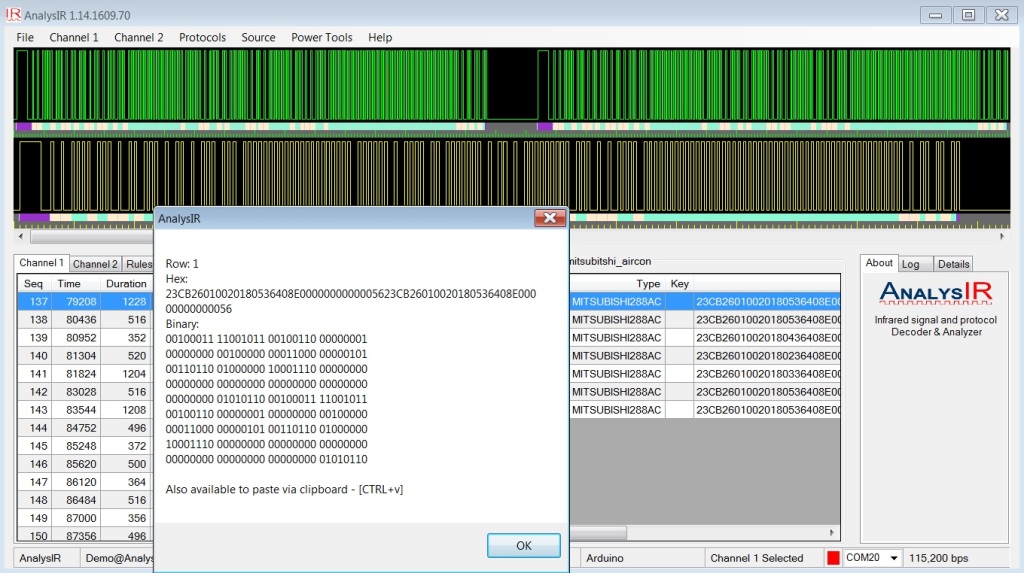Open the Power Tools menu
This screenshot has width=1024, height=573.
(x=321, y=37)
